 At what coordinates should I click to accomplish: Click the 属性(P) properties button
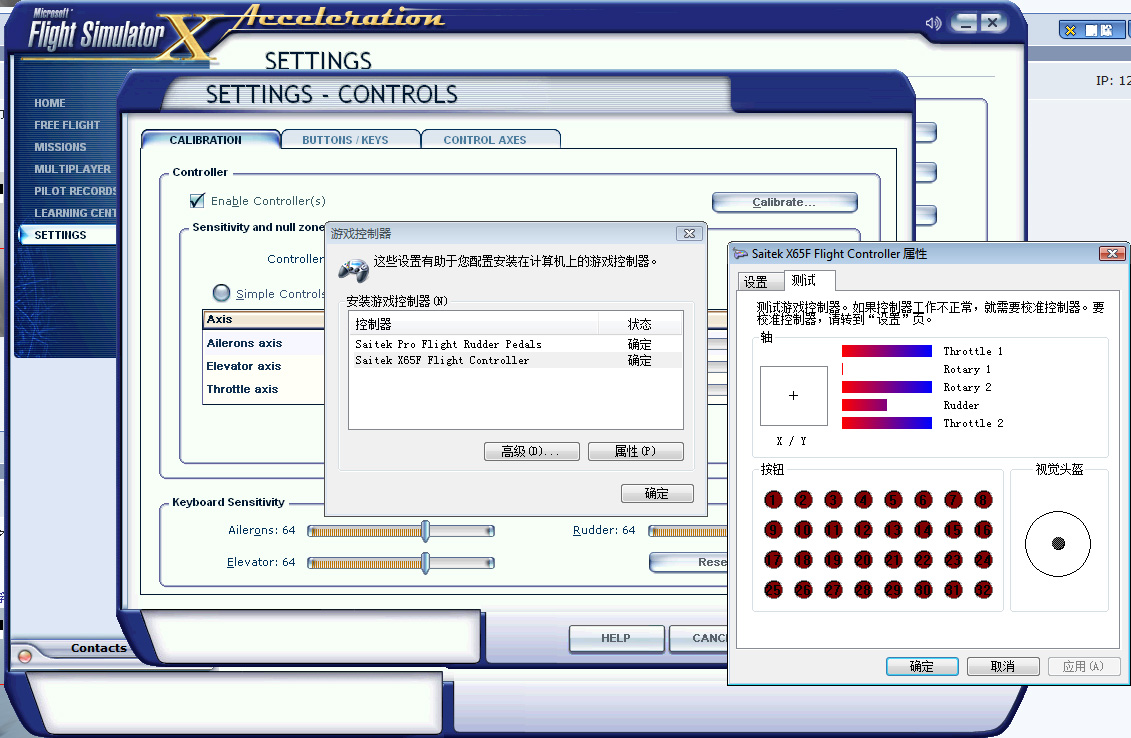(x=635, y=452)
